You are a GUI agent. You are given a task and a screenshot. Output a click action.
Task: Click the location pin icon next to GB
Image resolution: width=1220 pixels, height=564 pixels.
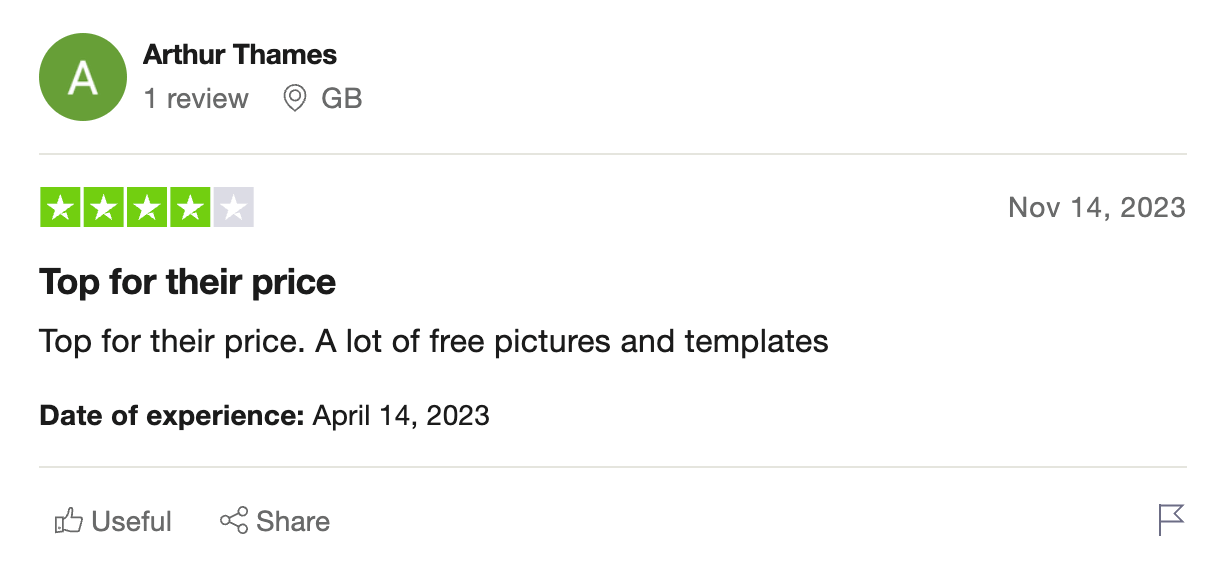coord(294,98)
